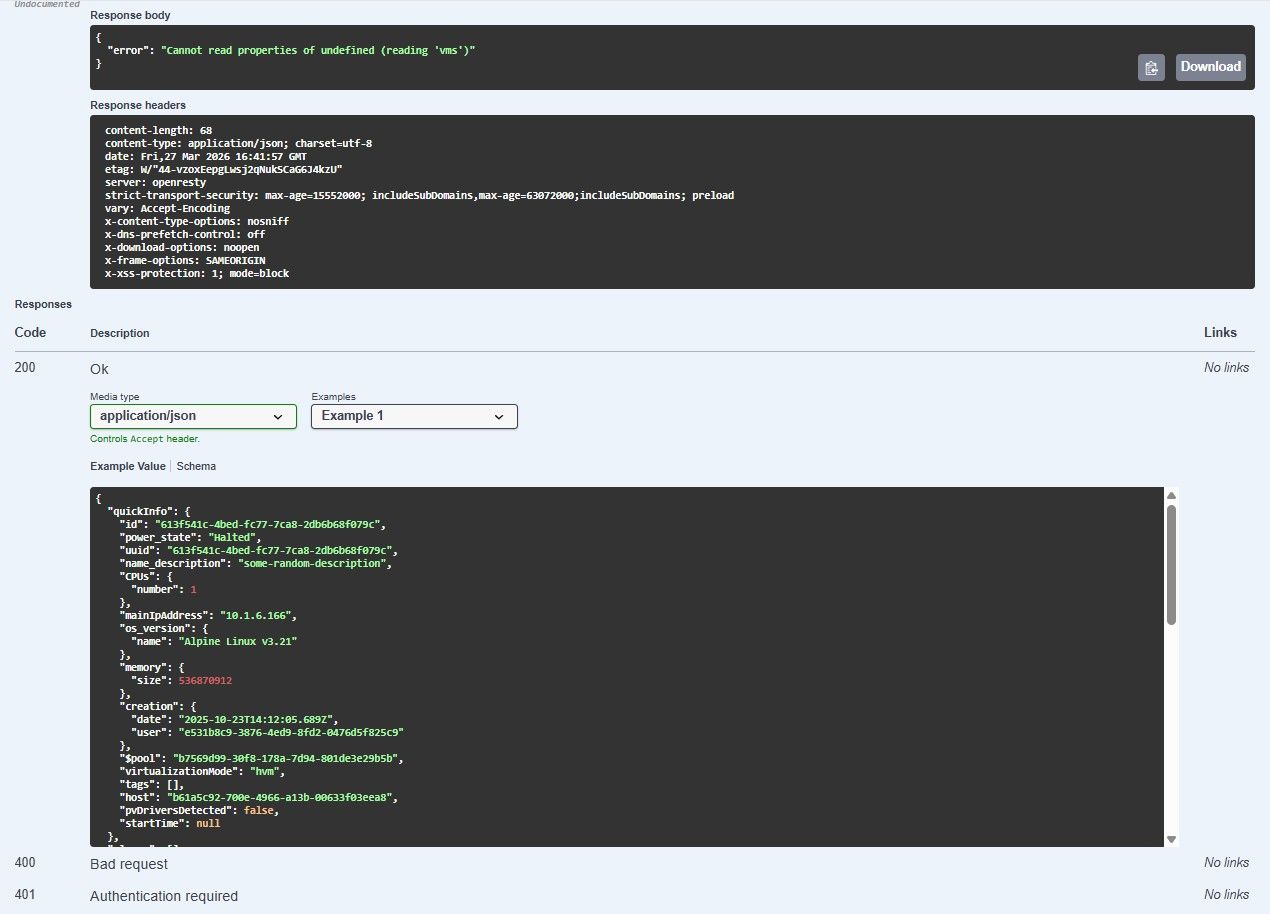This screenshot has width=1270, height=914.
Task: Click the Download button
Action: [x=1210, y=67]
